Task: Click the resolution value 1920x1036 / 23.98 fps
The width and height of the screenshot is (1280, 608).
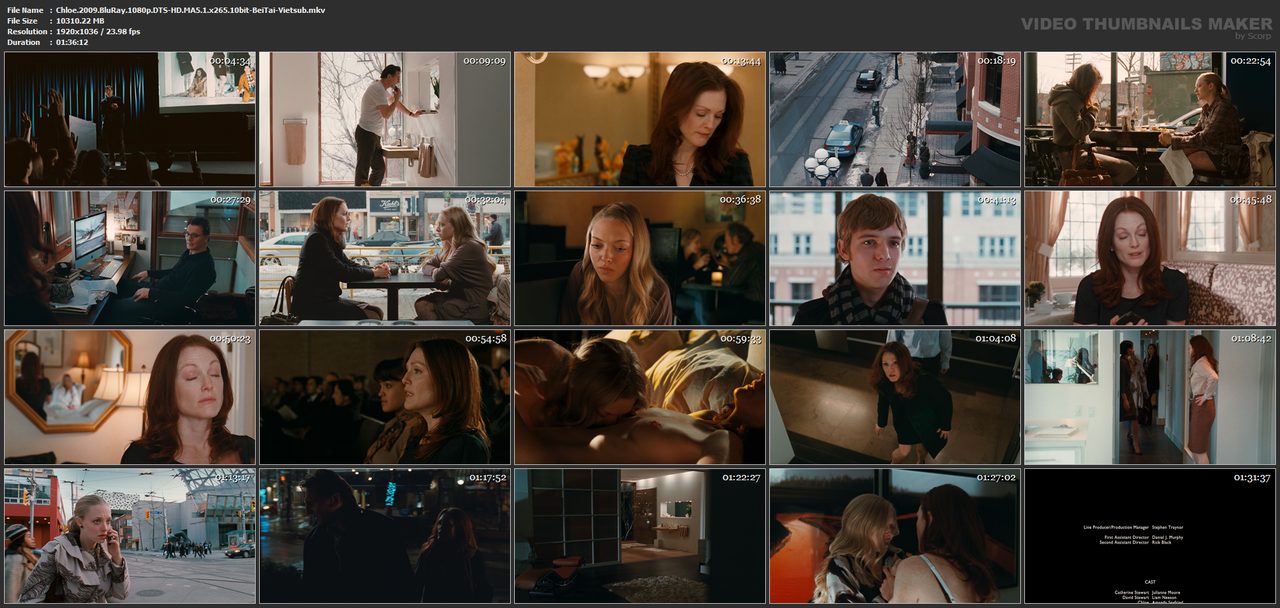Action: (x=98, y=32)
